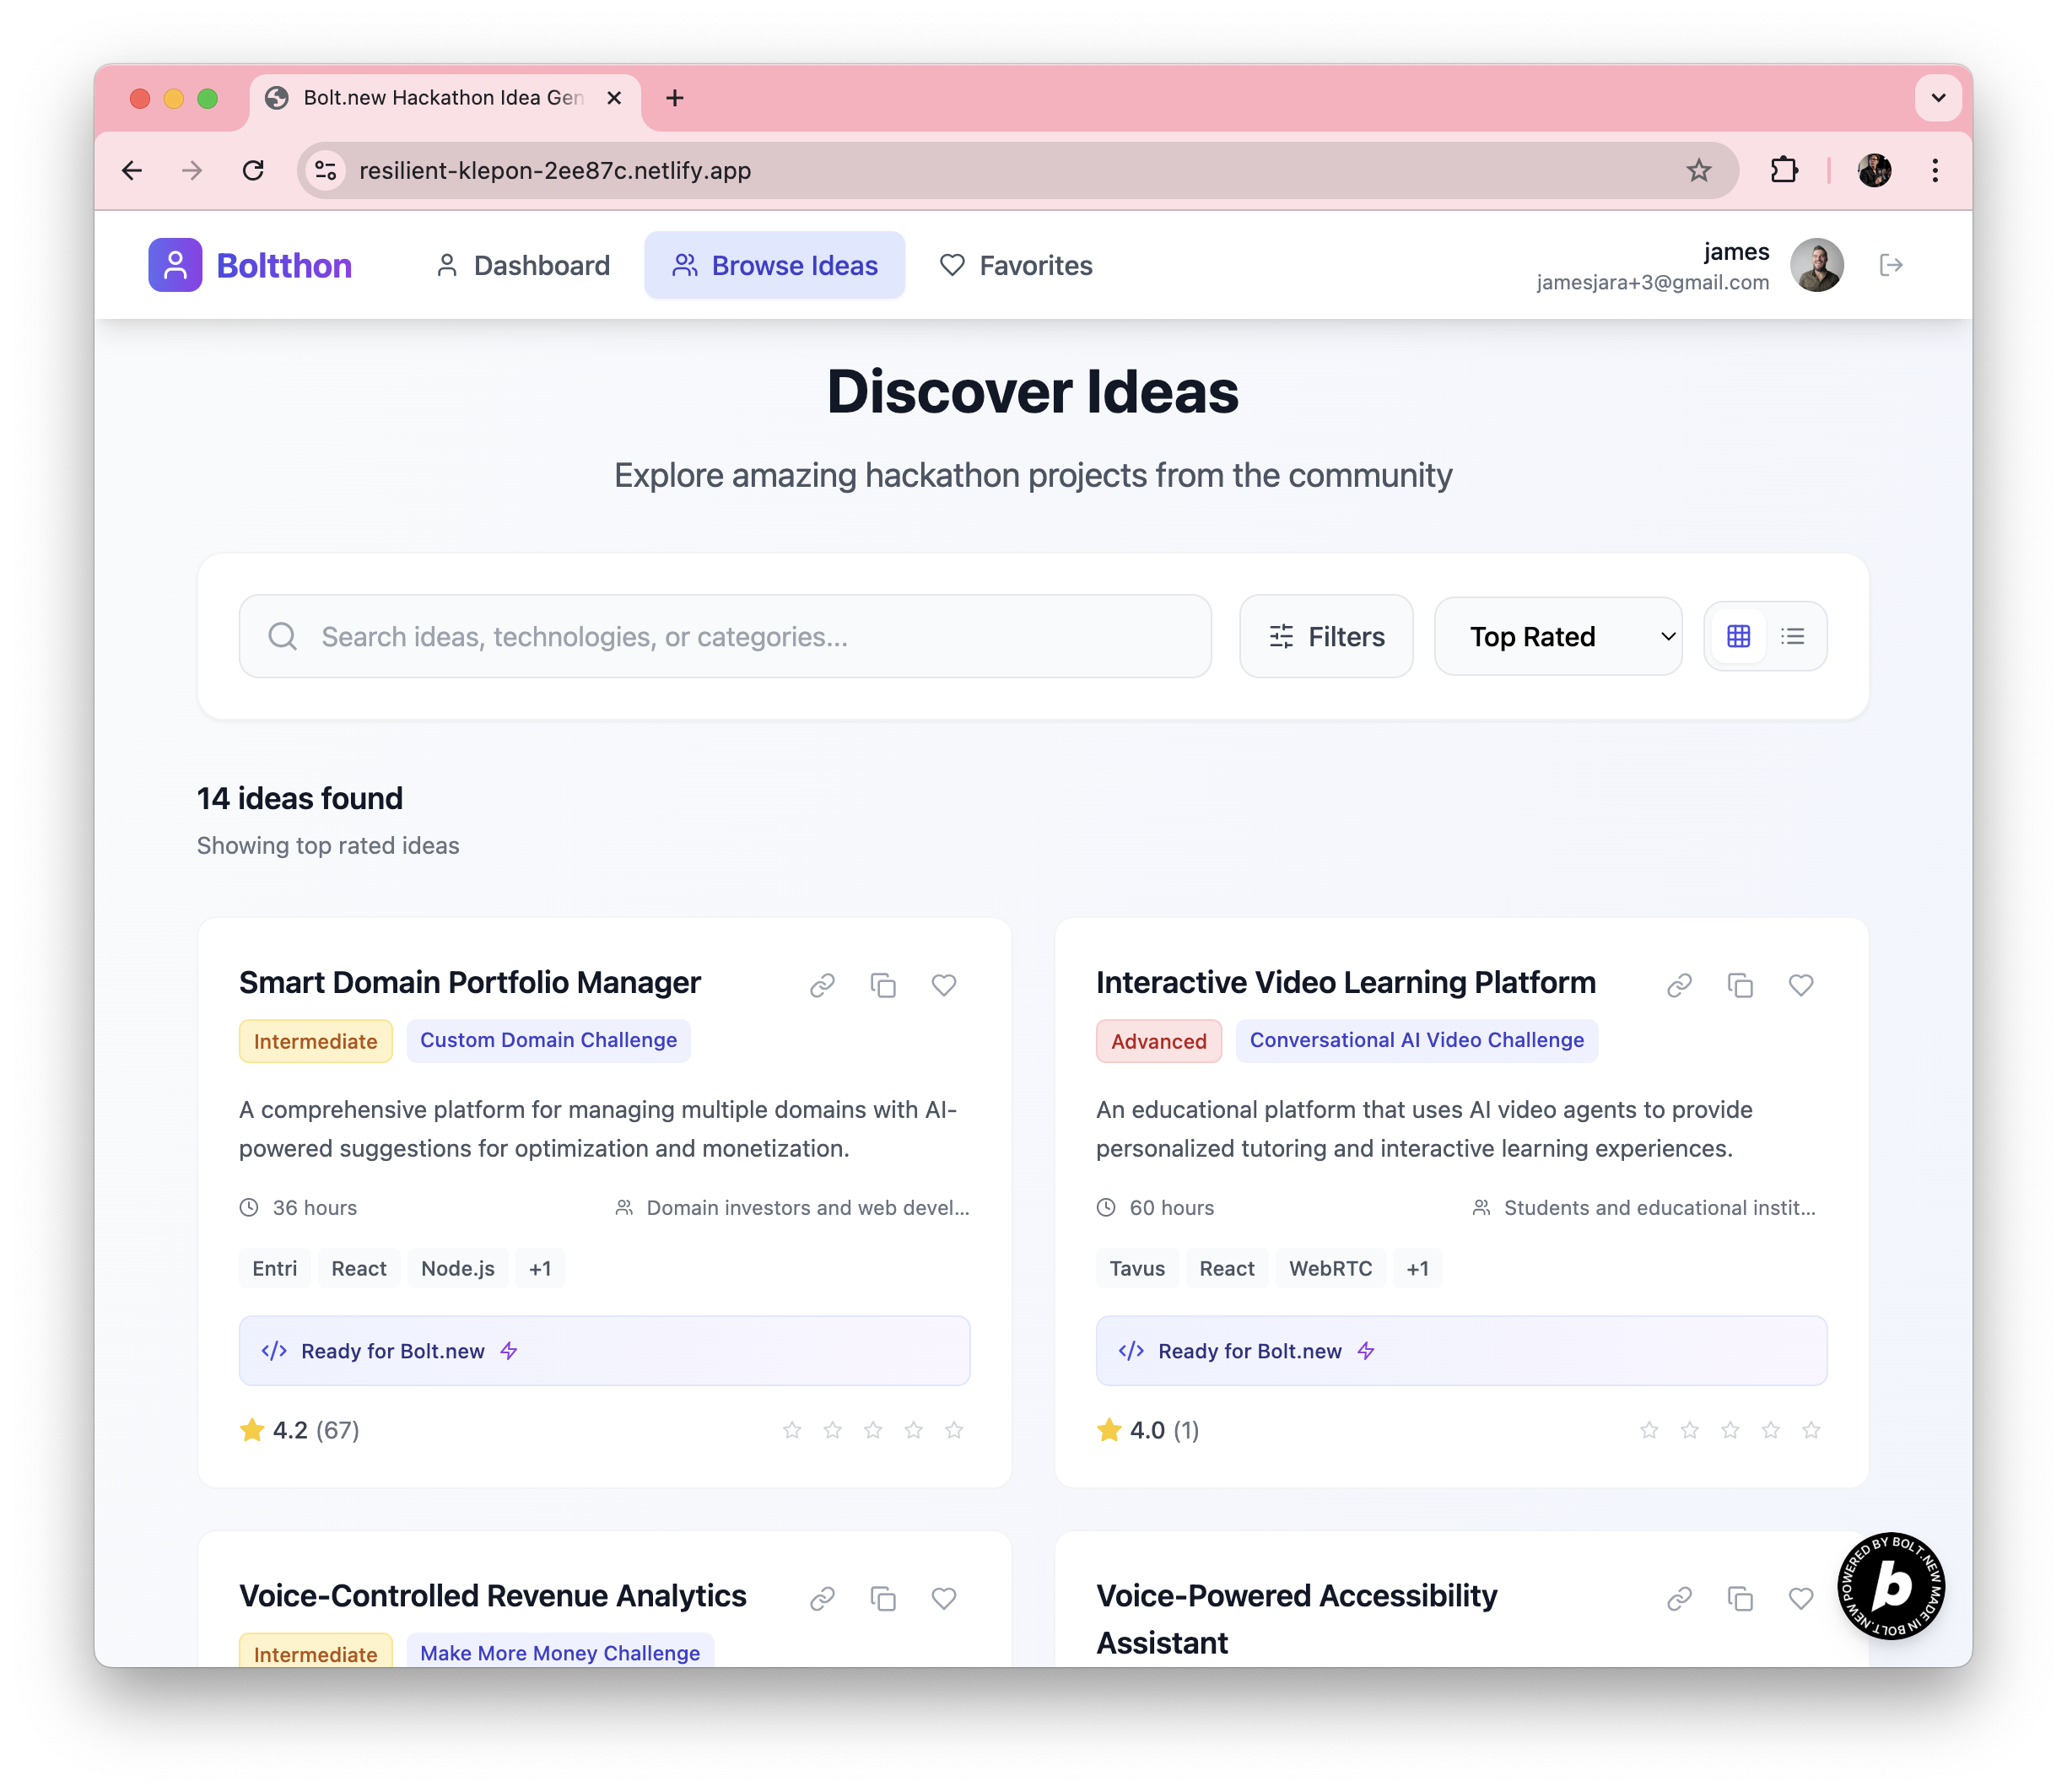Go to the Dashboard tab
This screenshot has height=1792, width=2067.
[523, 265]
